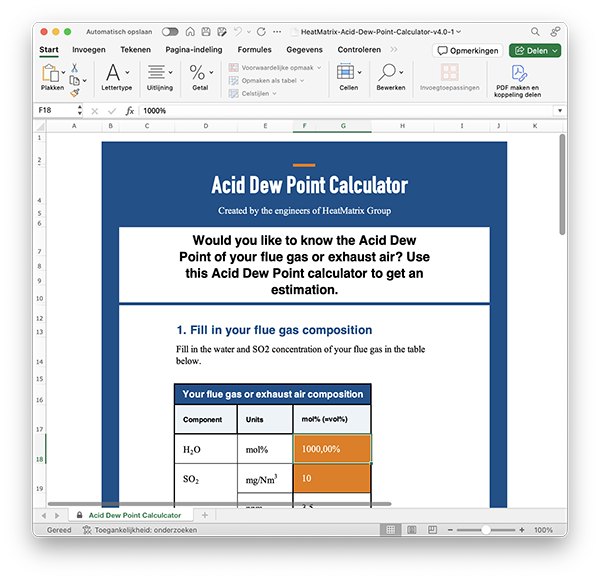The image size is (600, 580).
Task: Go to previous sheet arrow
Action: [44, 515]
